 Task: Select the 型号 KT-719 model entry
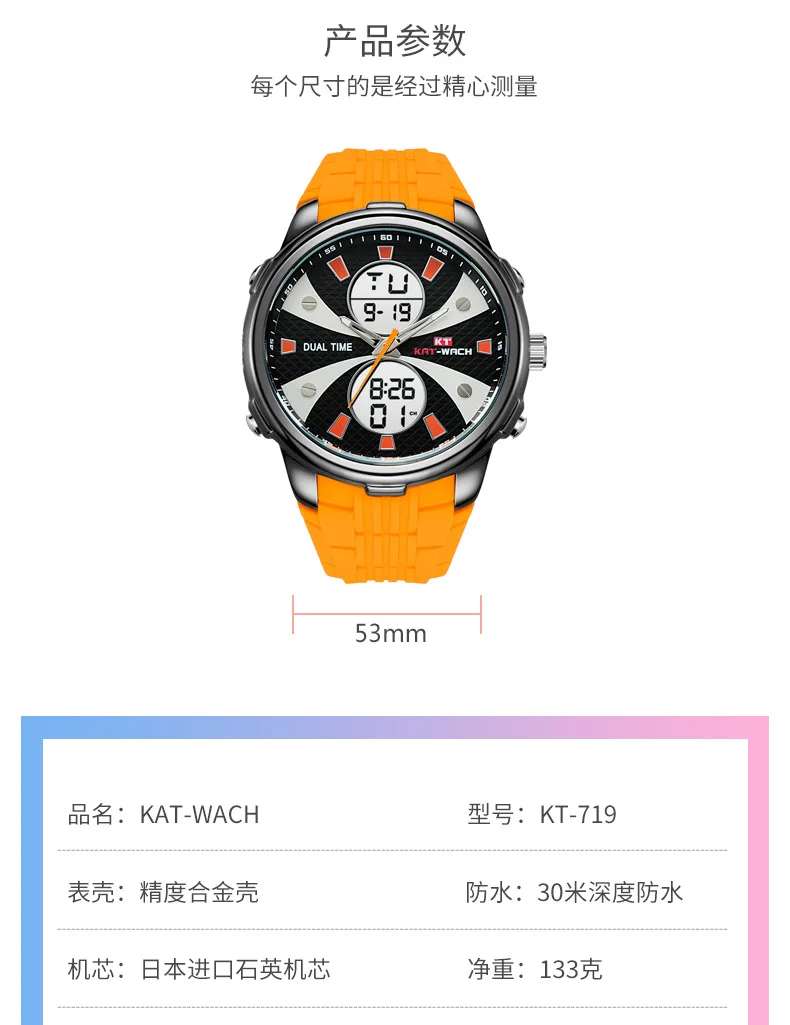coord(542,815)
